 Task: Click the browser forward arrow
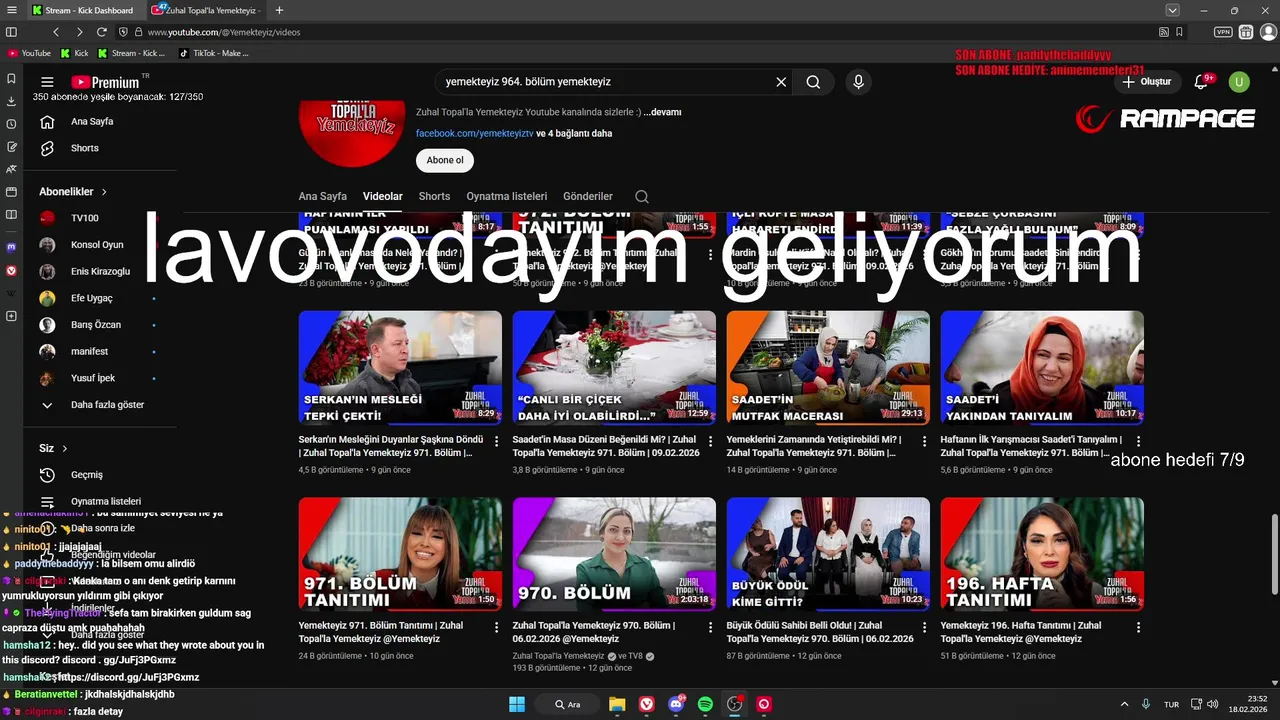point(79,32)
